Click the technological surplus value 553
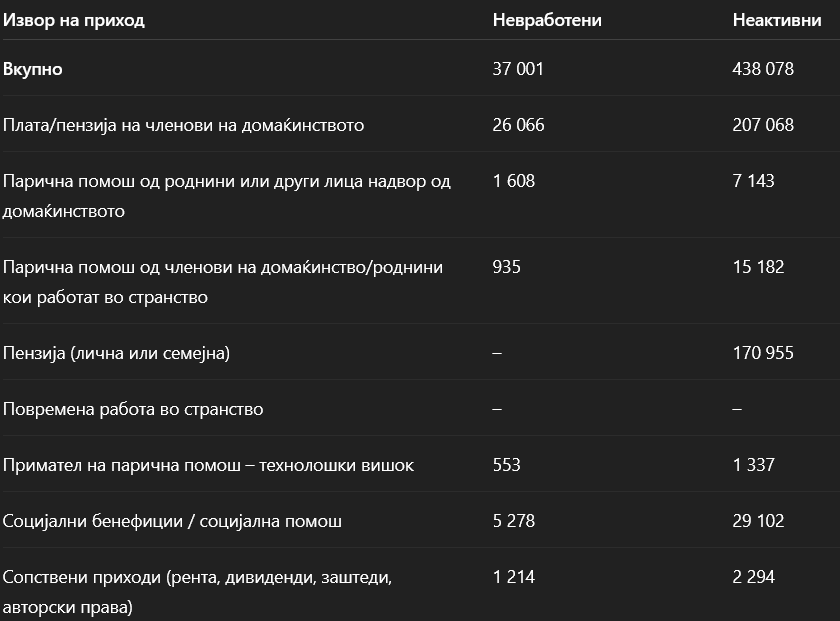 click(x=507, y=465)
